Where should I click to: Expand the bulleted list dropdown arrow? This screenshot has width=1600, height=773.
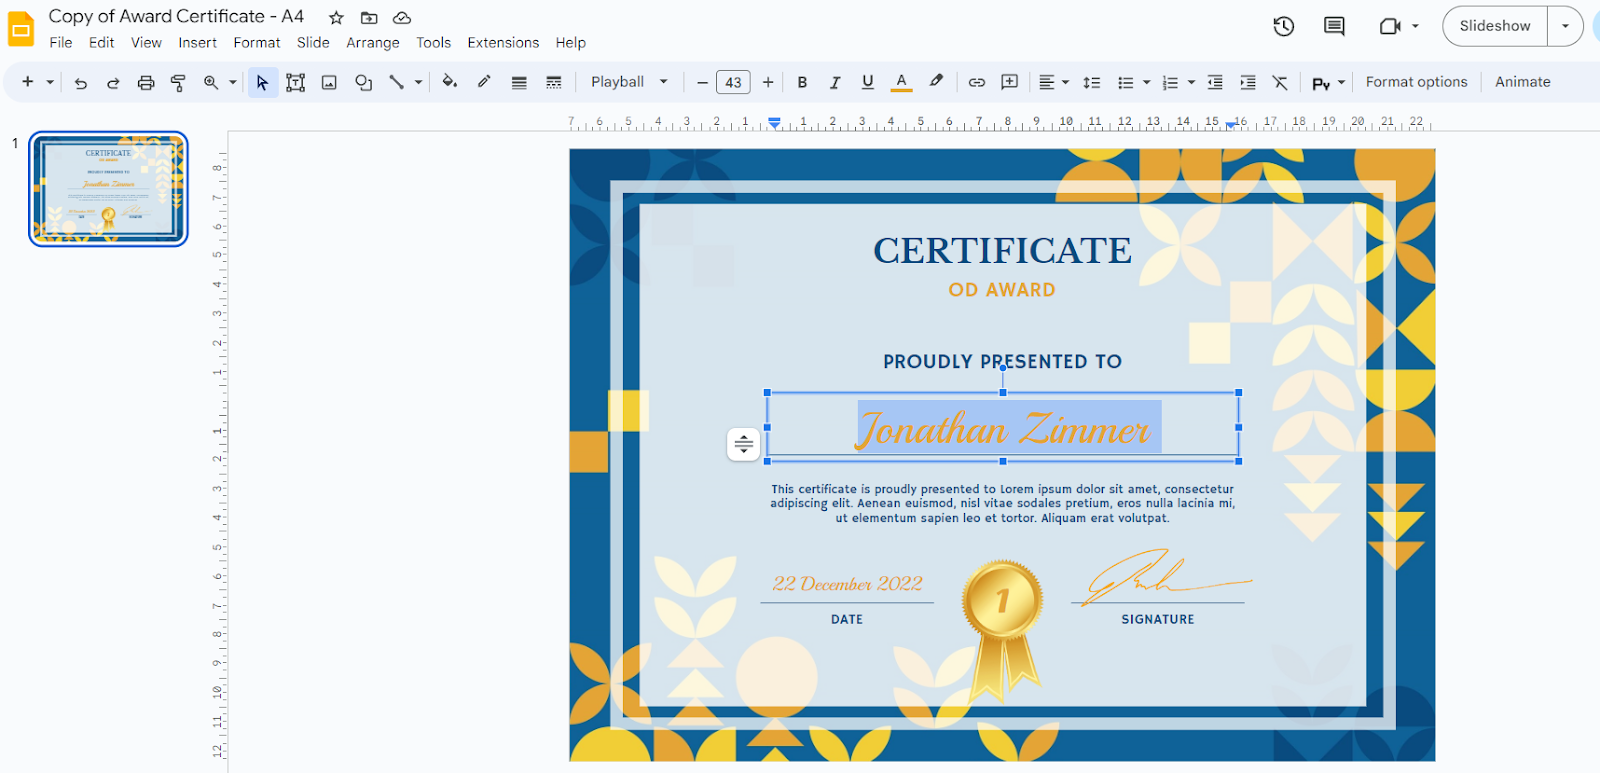tap(1147, 83)
